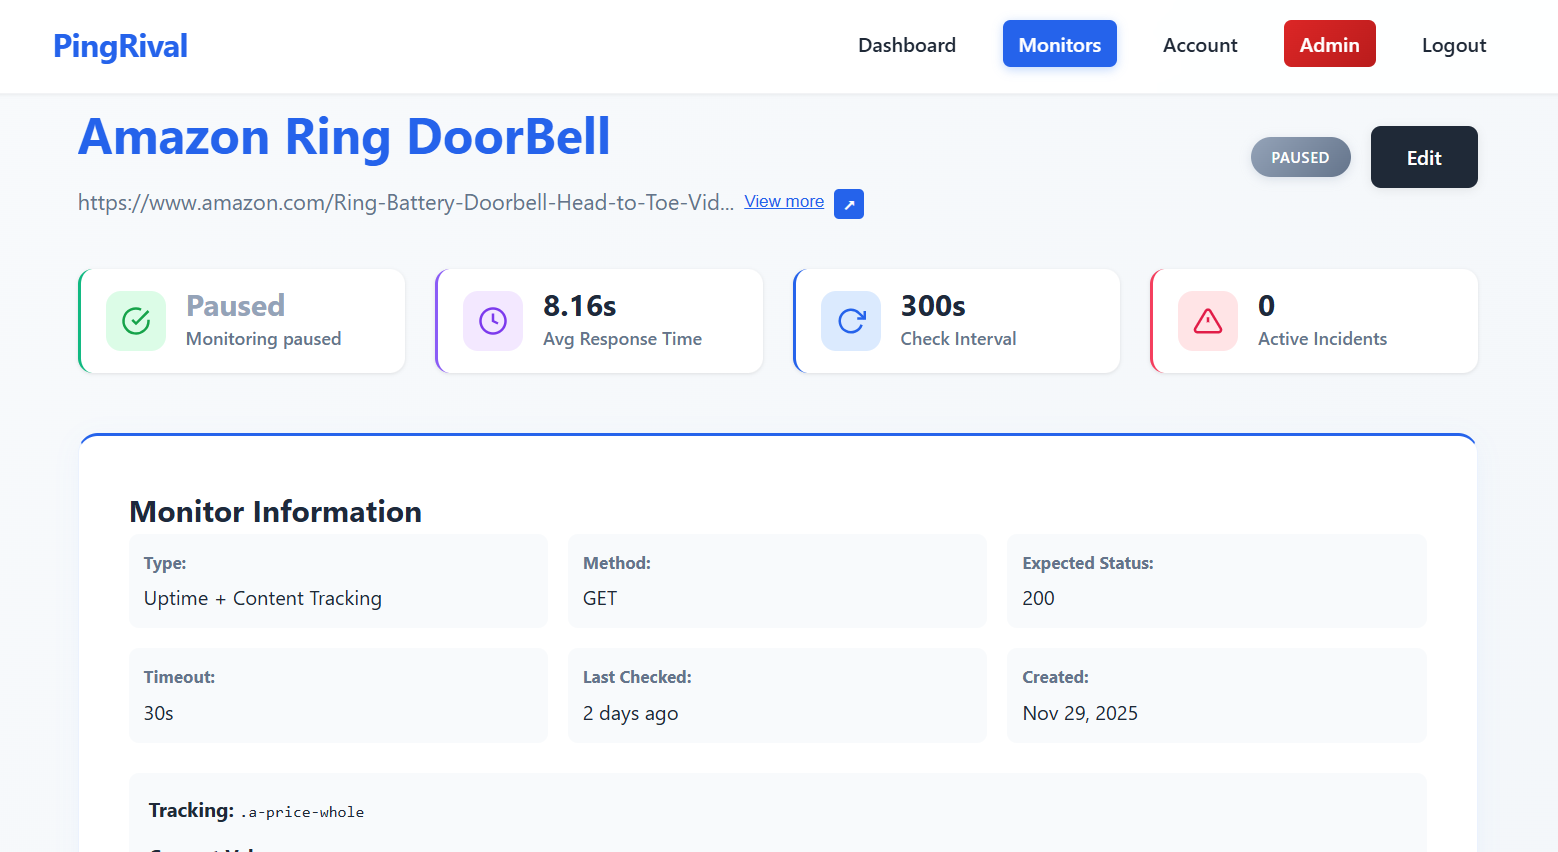This screenshot has height=852, width=1558.
Task: Switch to the Monitors tab
Action: tap(1059, 44)
